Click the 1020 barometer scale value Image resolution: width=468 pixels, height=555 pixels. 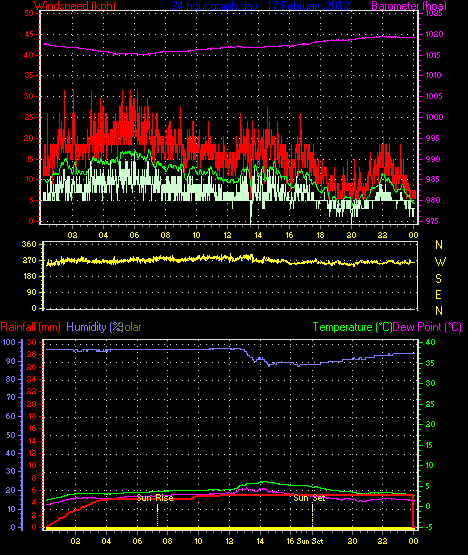[x=434, y=34]
